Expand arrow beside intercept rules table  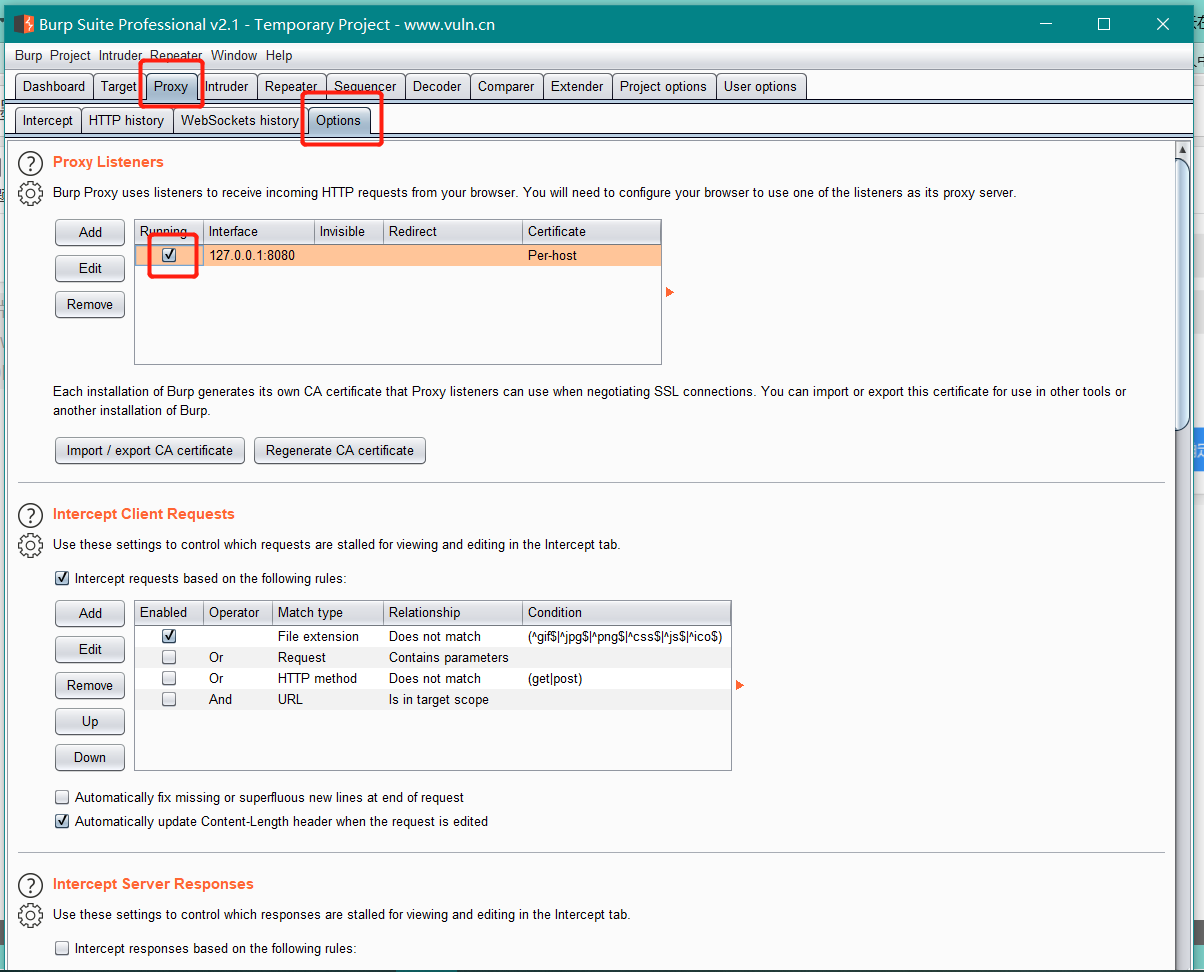pyautogui.click(x=740, y=685)
